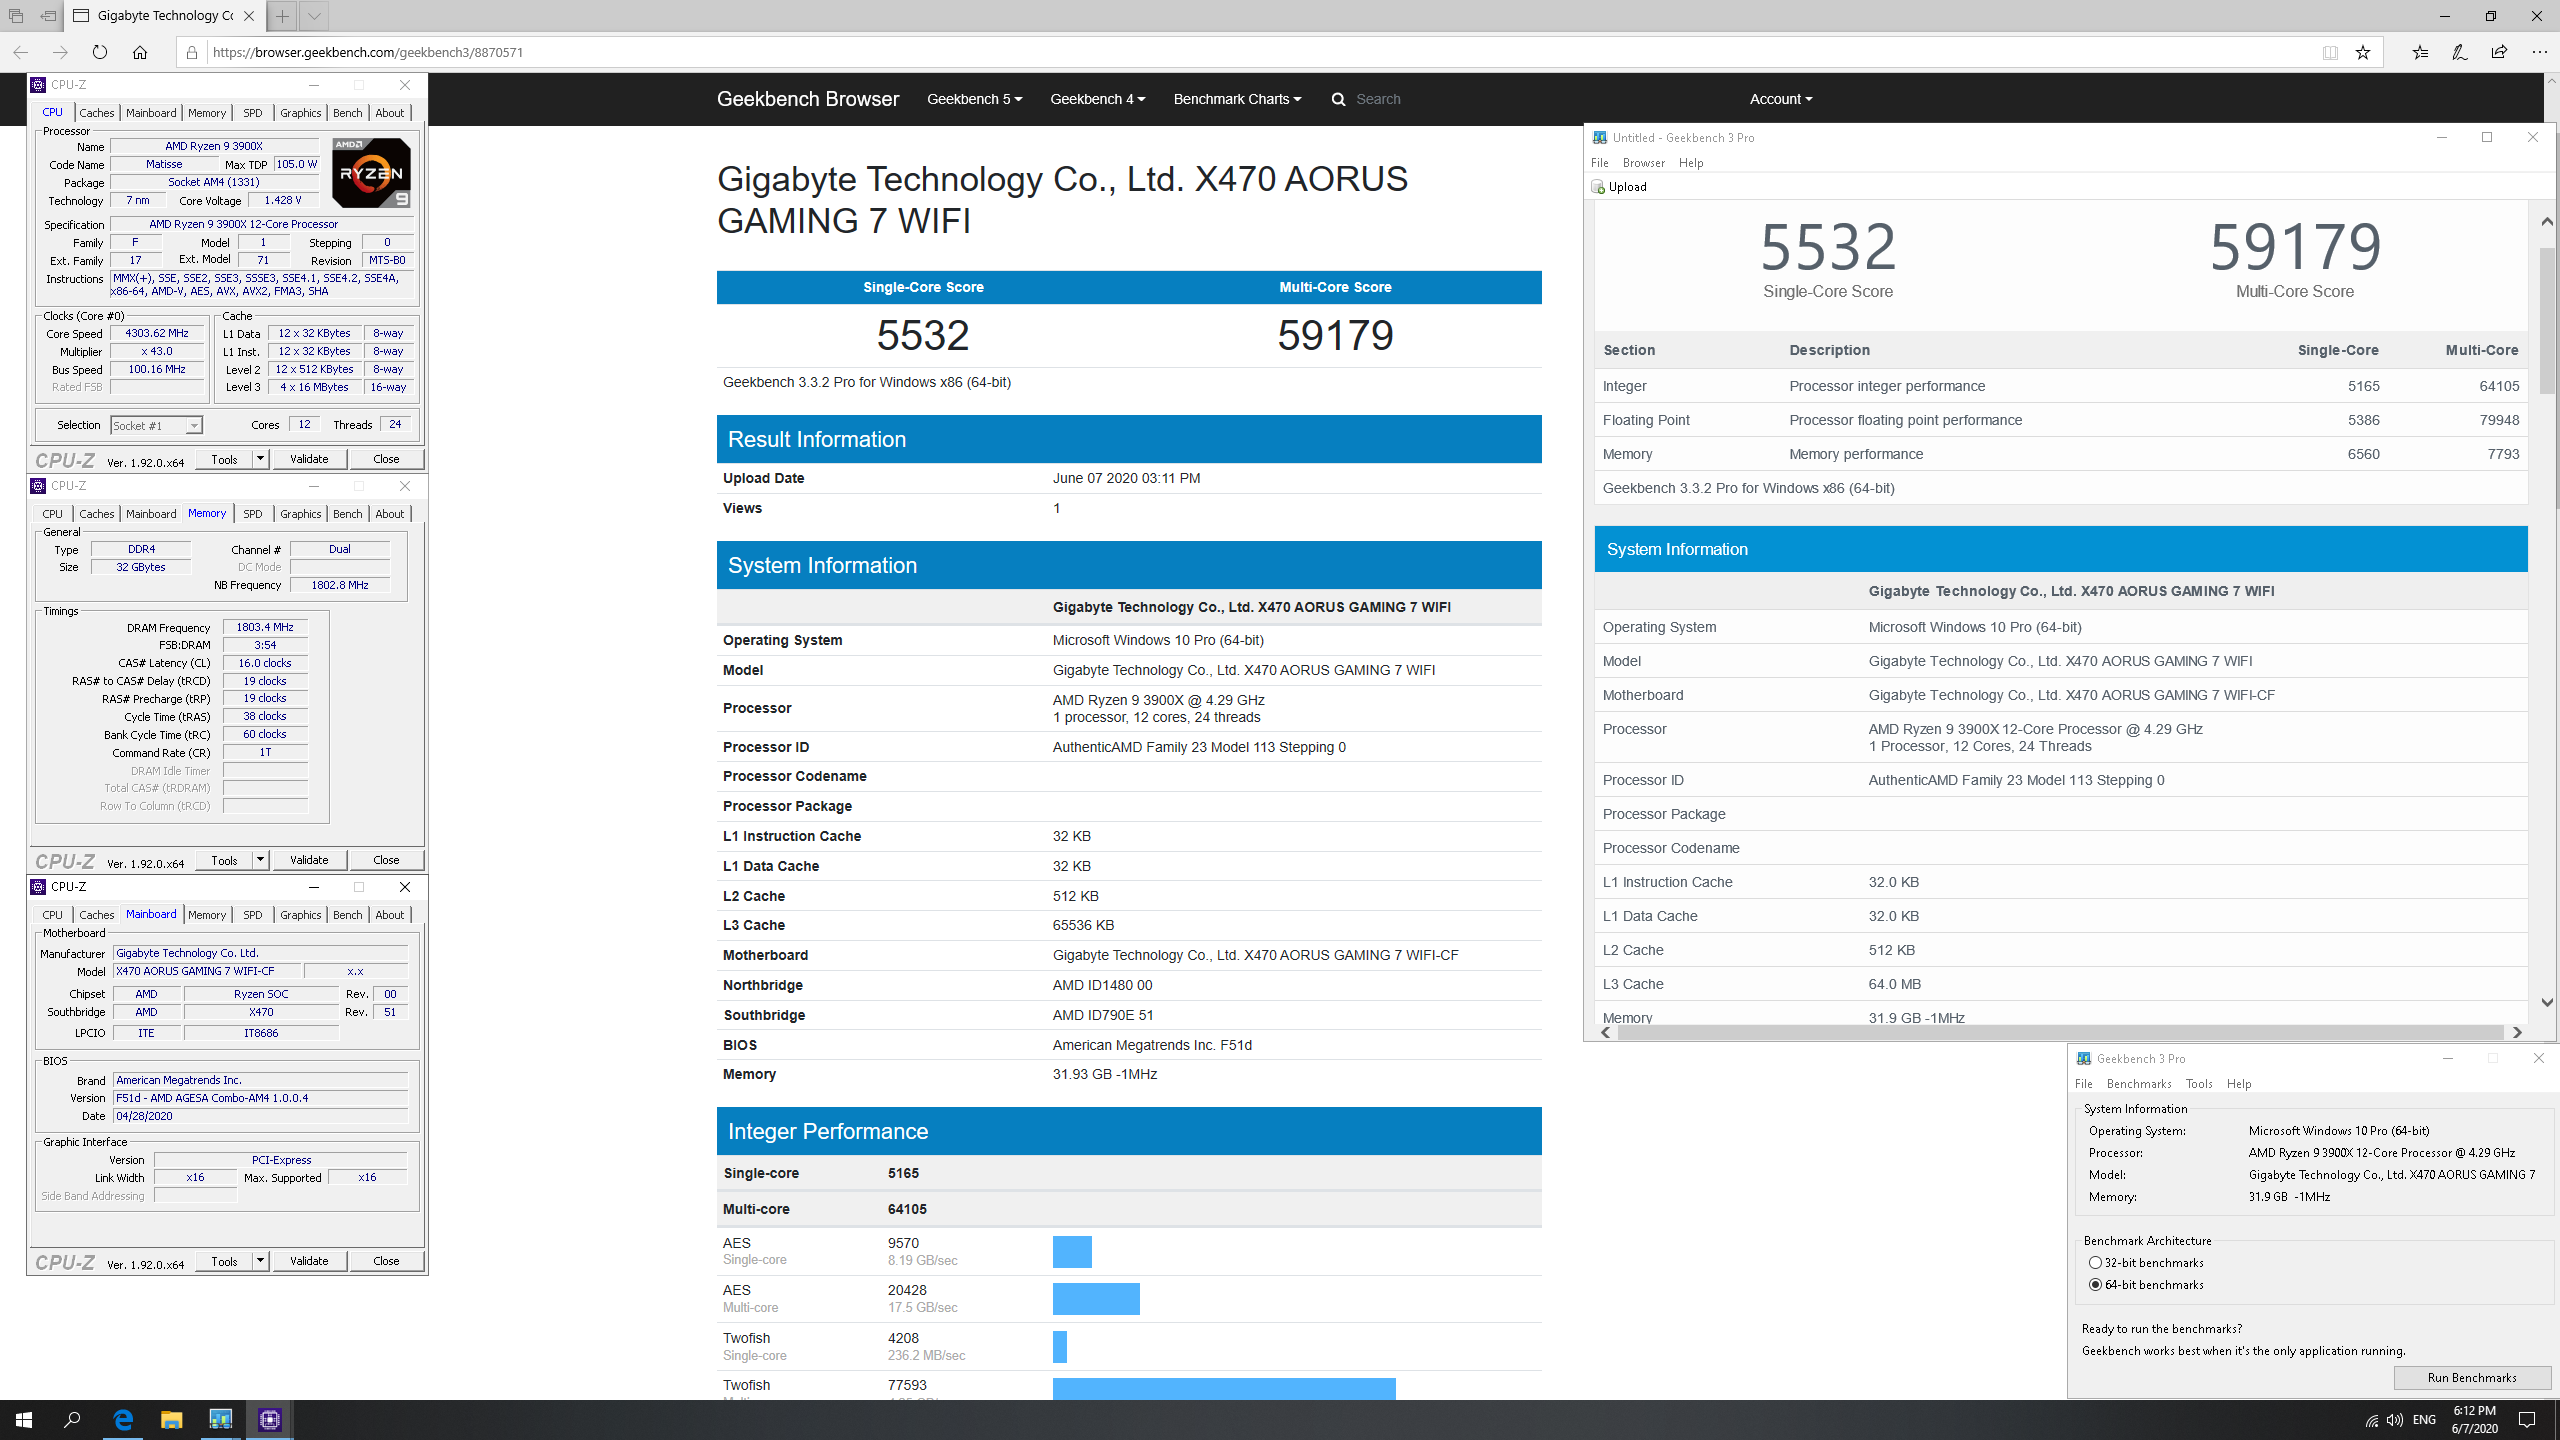Open Graphics tab in Mainboard CPU-Z window
This screenshot has height=1440, width=2560.
pyautogui.click(x=301, y=915)
